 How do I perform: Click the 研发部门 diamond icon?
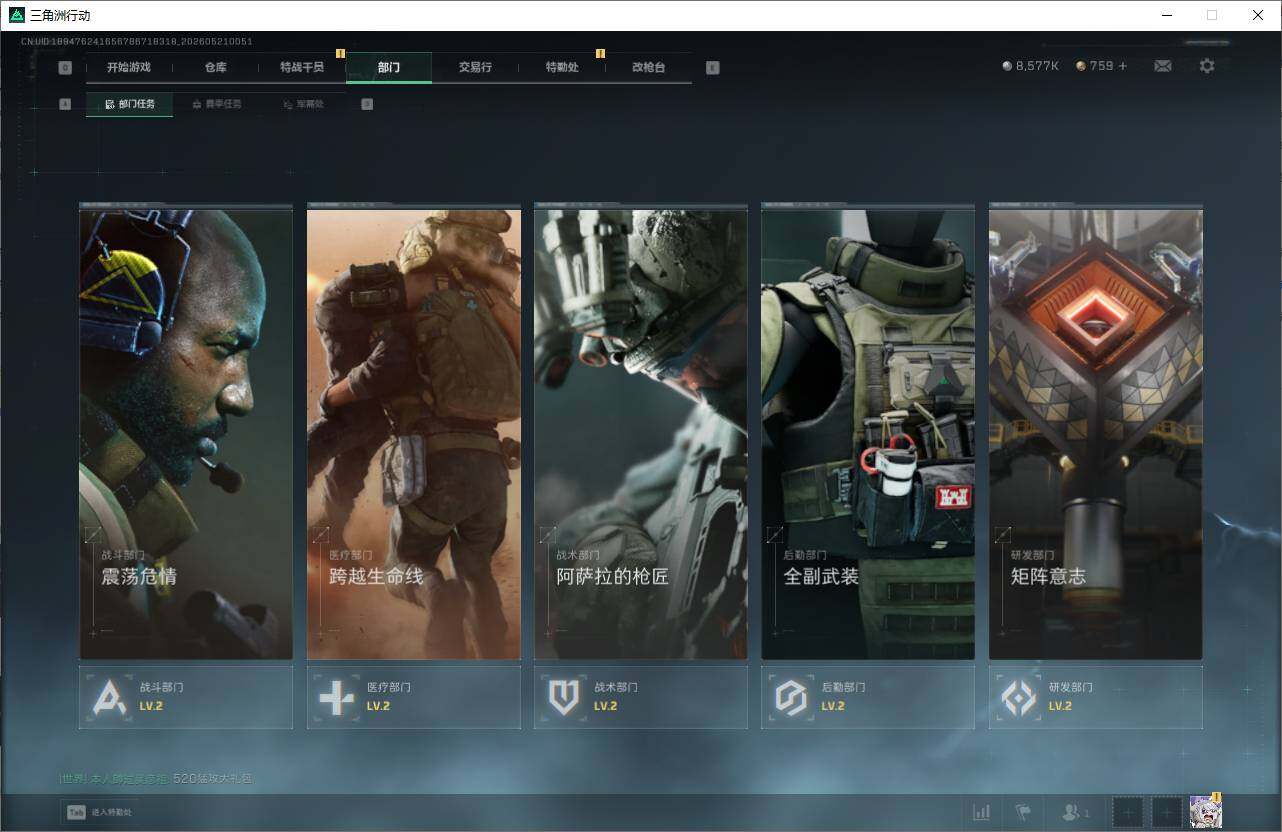pos(1019,697)
